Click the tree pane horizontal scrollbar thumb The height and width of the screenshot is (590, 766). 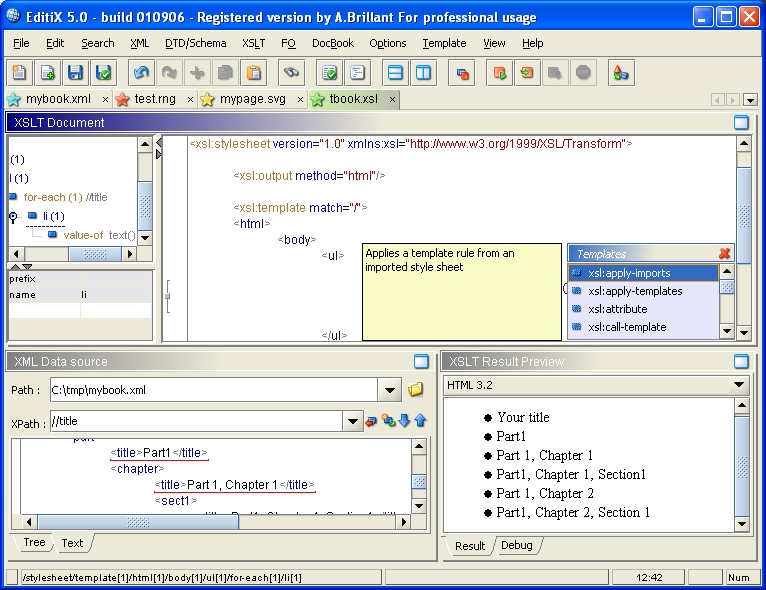coord(95,254)
